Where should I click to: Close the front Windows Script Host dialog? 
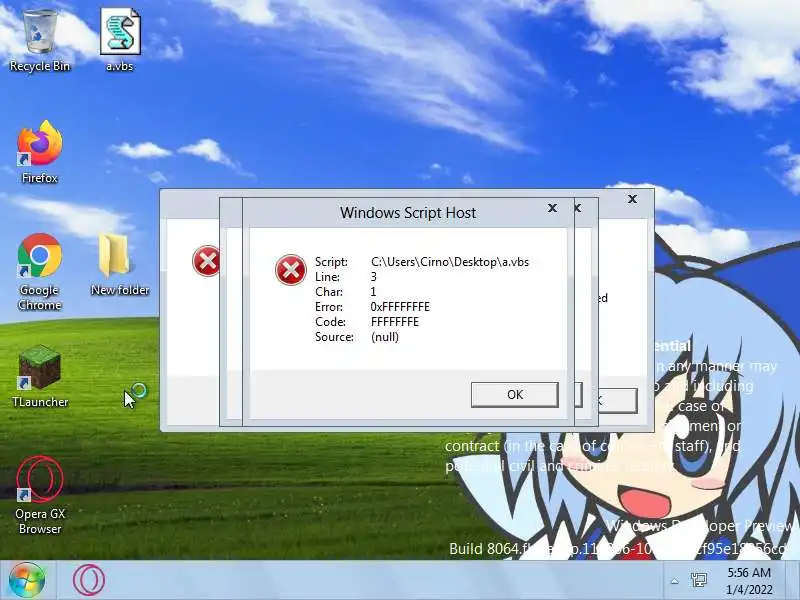(552, 208)
